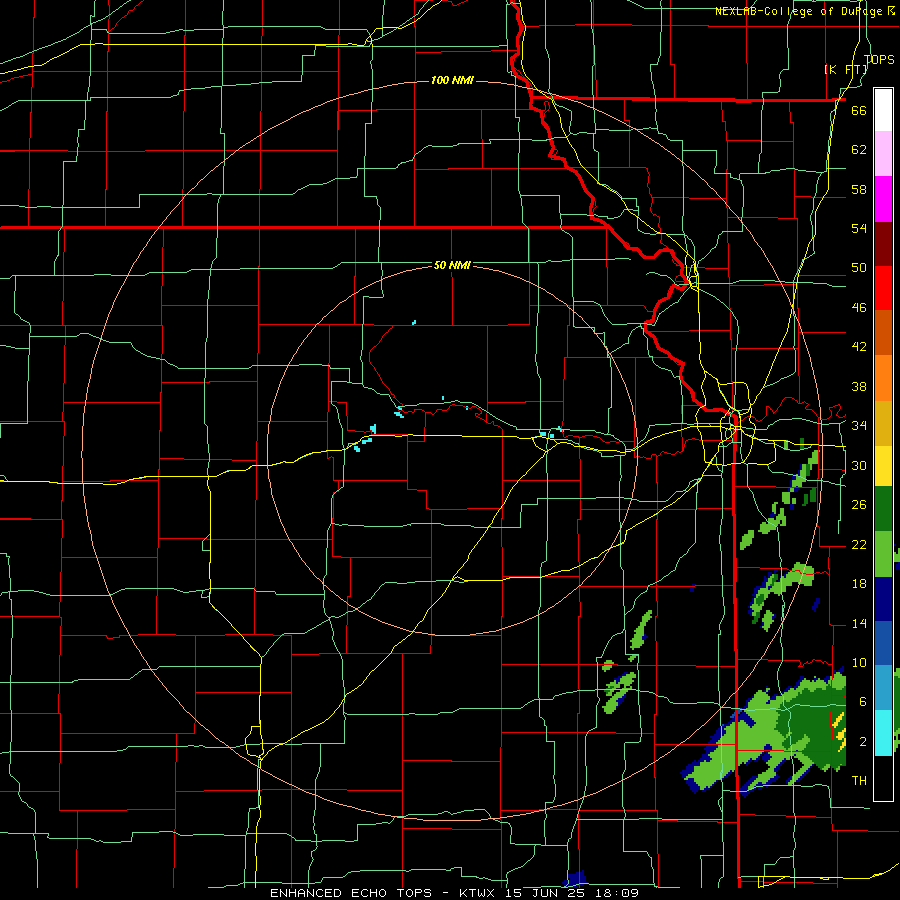Image resolution: width=900 pixels, height=900 pixels.
Task: Pick the dark orange legend swatch
Action: (883, 333)
